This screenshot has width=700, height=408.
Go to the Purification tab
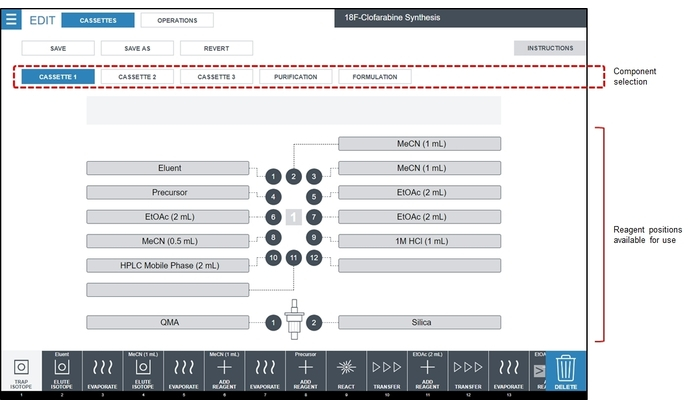(x=295, y=76)
